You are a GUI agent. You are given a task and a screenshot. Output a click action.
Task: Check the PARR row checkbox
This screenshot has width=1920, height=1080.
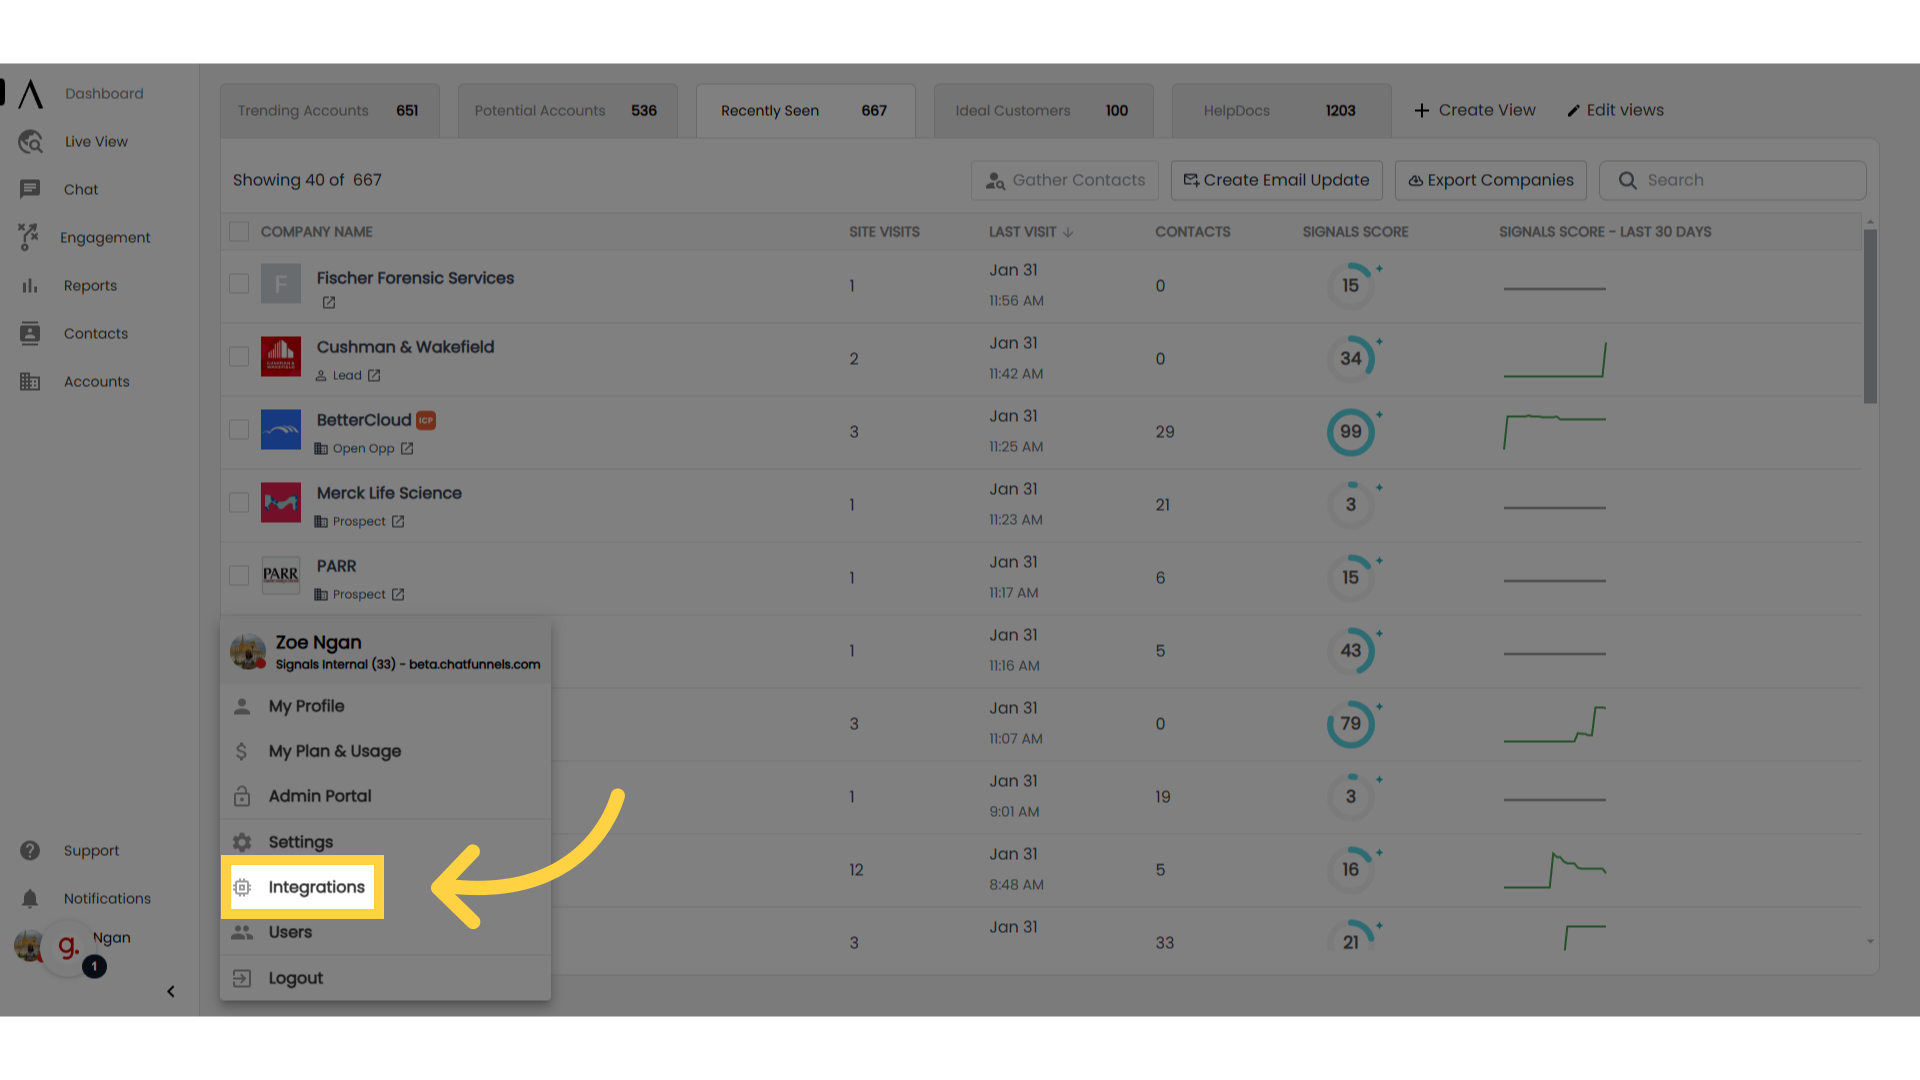[239, 576]
